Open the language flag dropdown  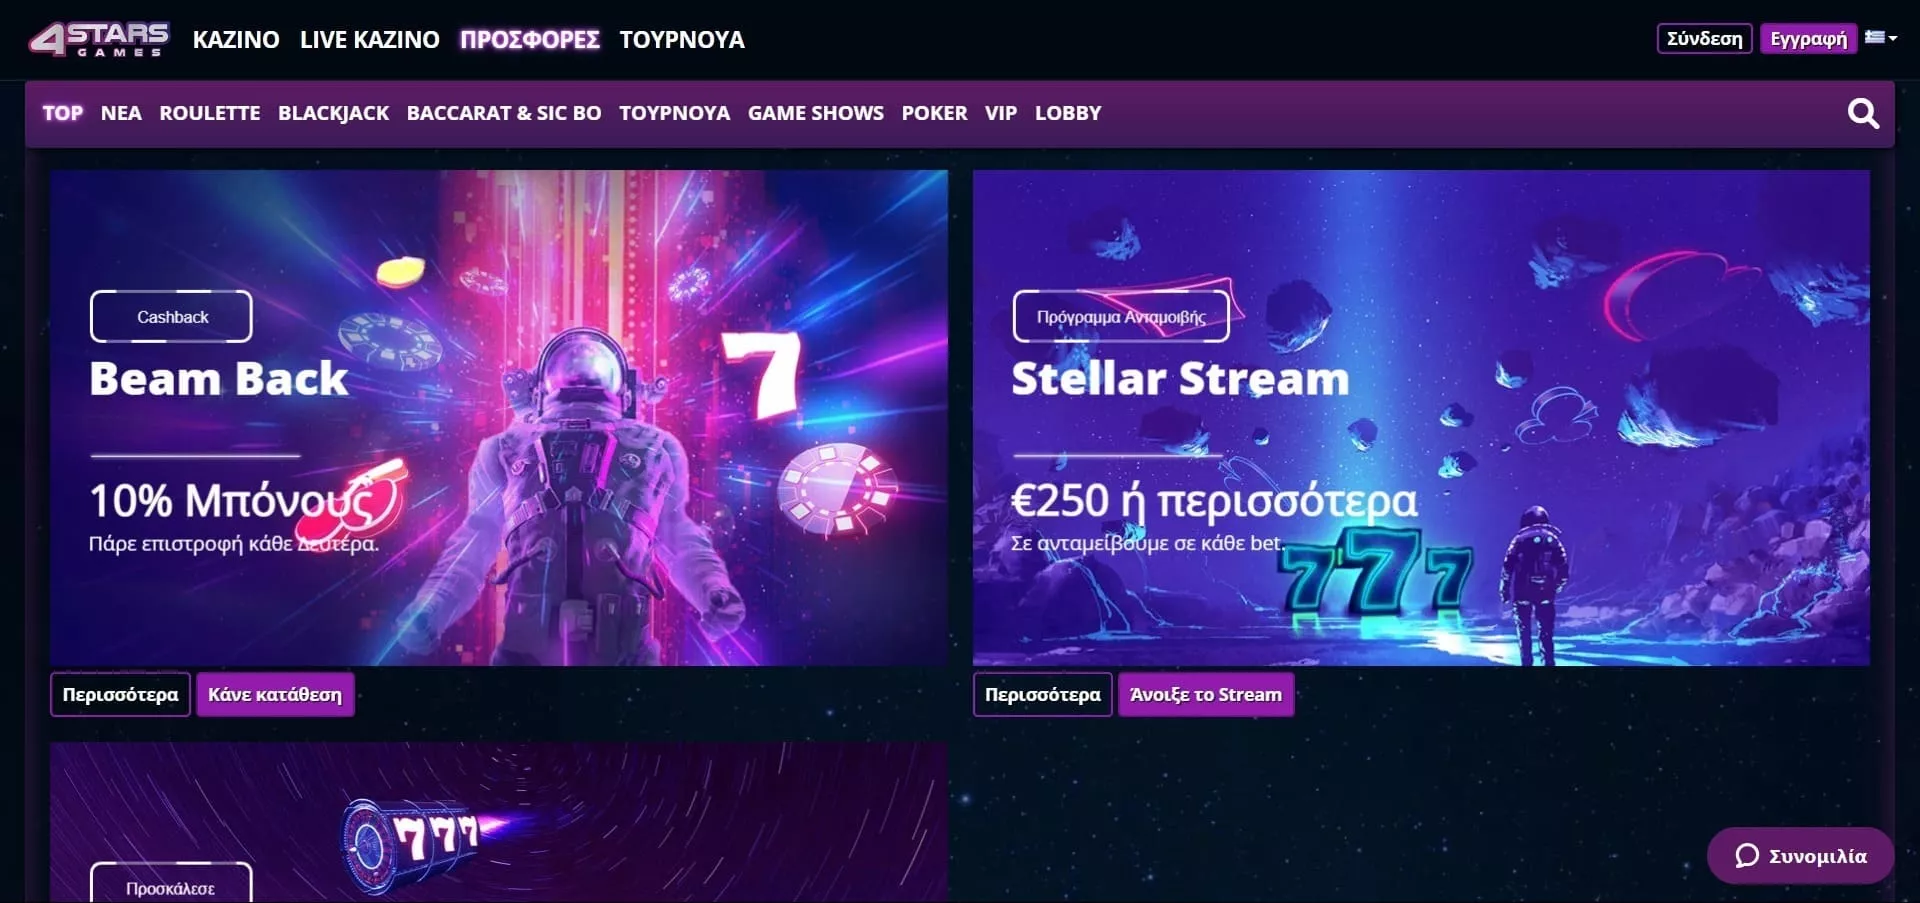pyautogui.click(x=1881, y=38)
